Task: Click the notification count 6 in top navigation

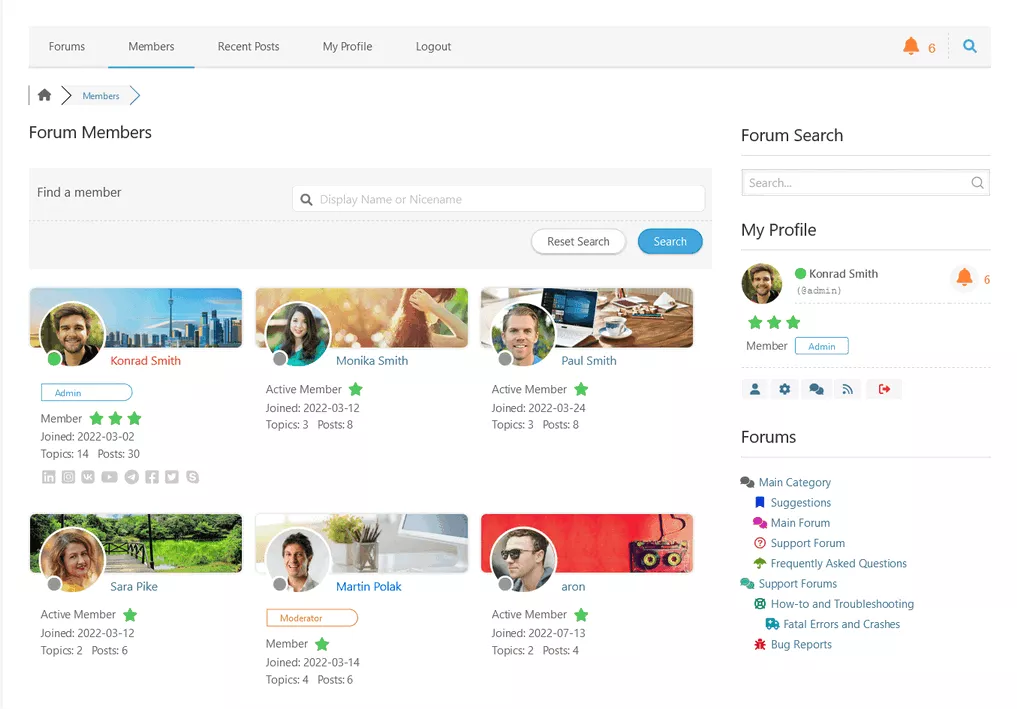Action: pos(931,48)
